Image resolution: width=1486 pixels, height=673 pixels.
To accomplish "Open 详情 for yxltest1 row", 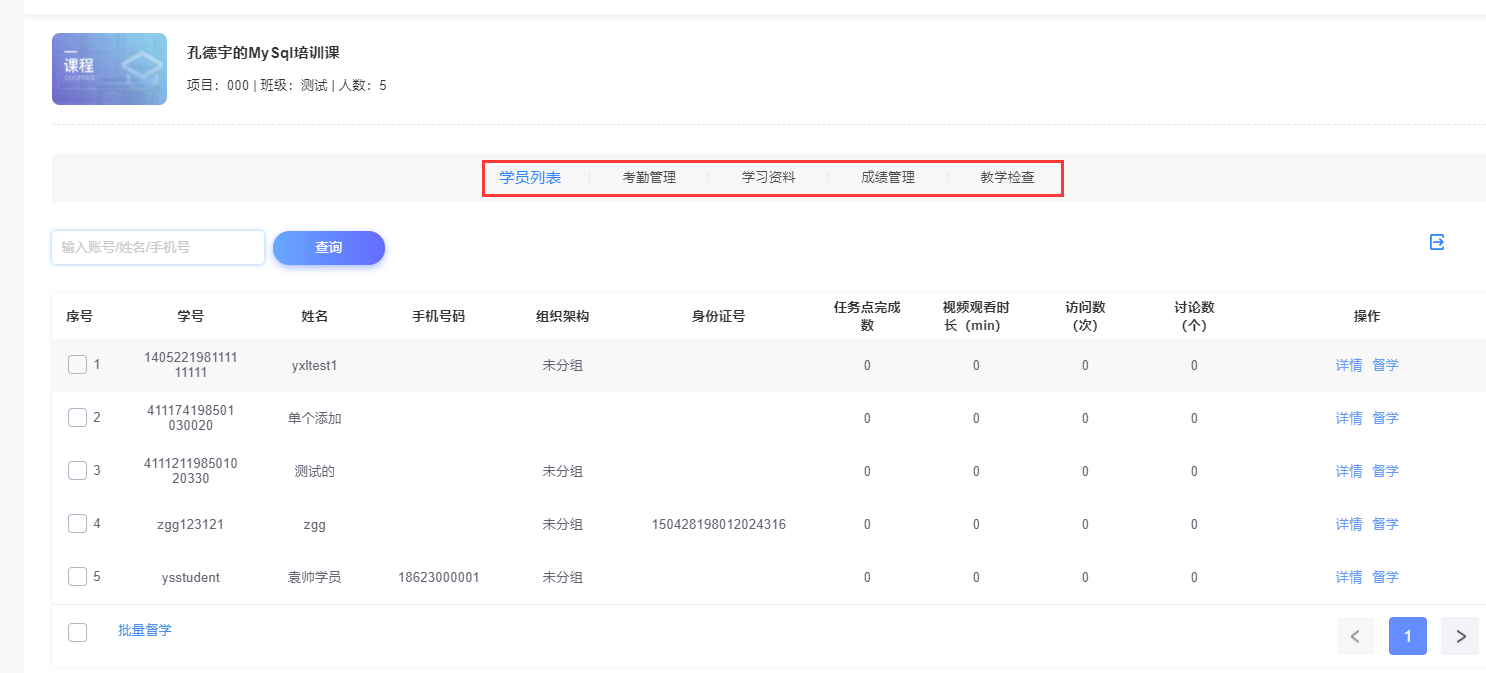I will click(1349, 365).
